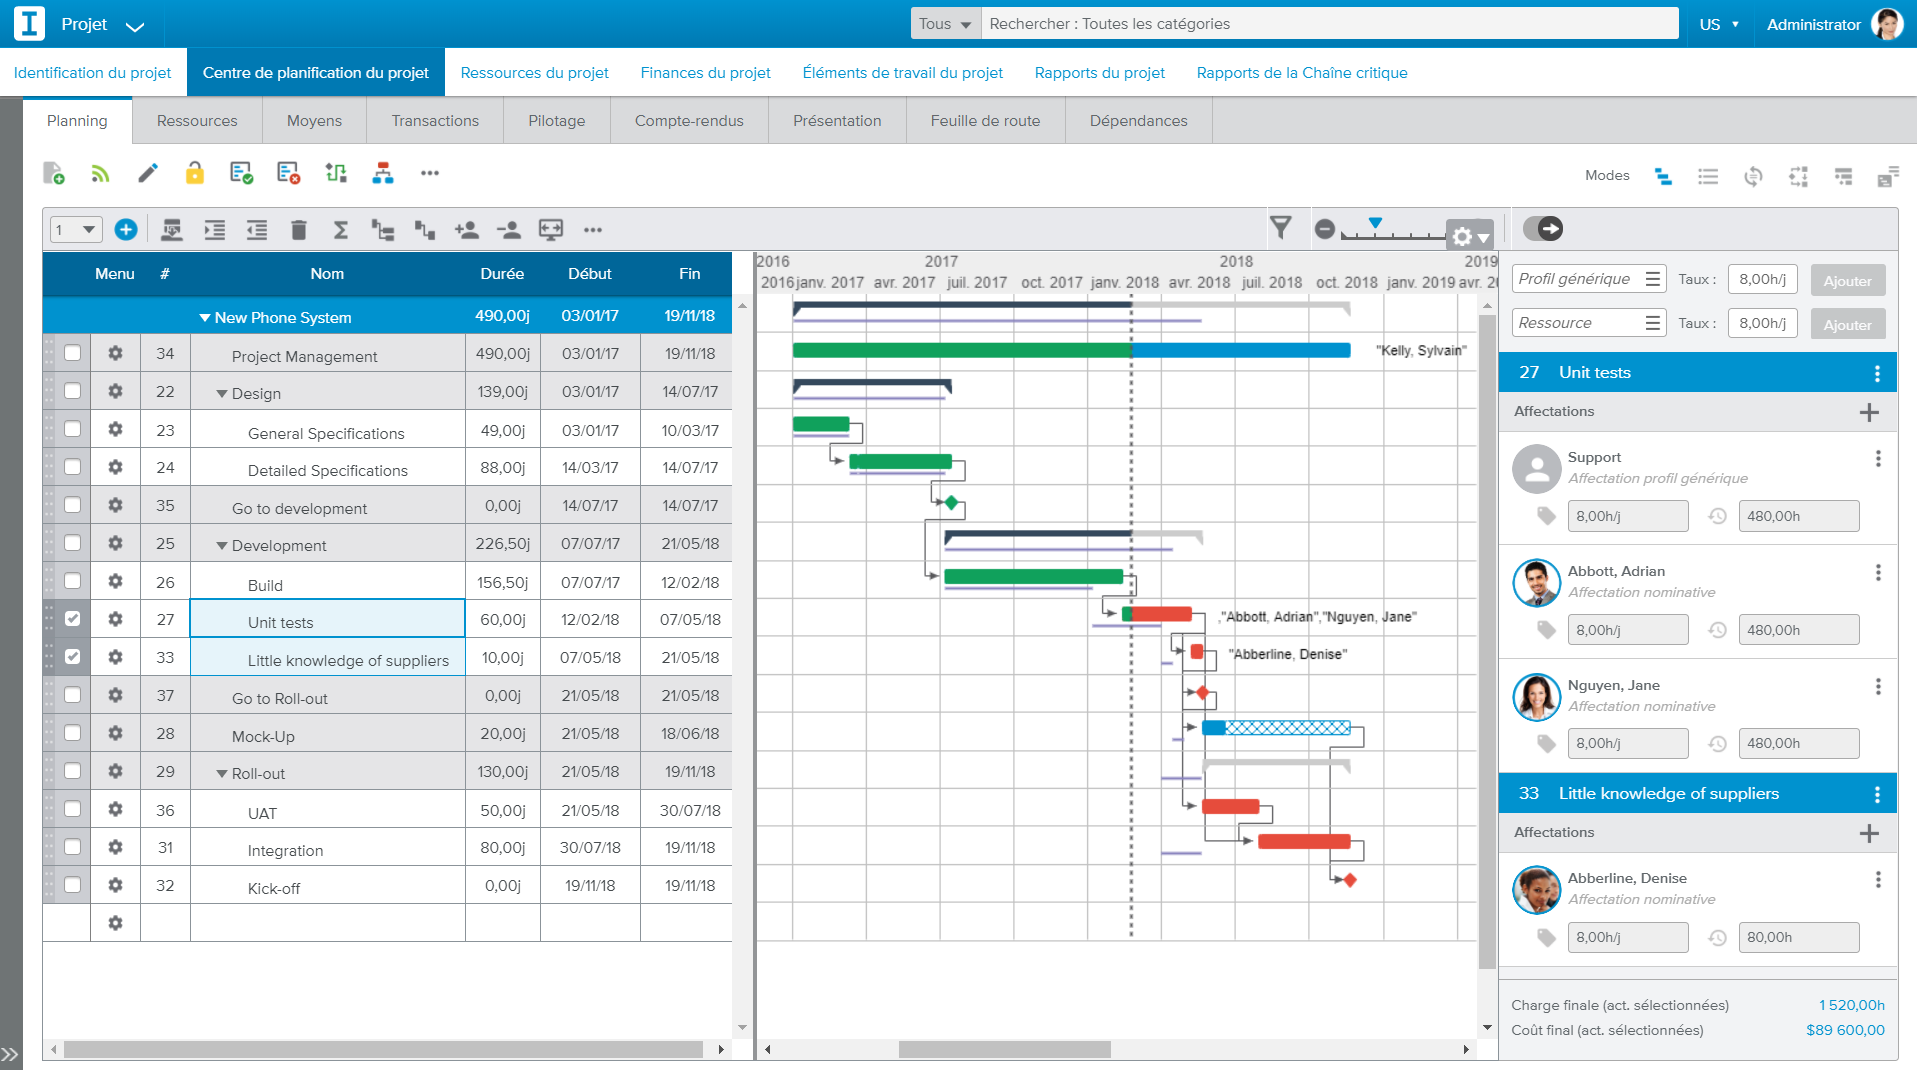This screenshot has width=1917, height=1070.
Task: Collapse the Development task group
Action: click(222, 545)
